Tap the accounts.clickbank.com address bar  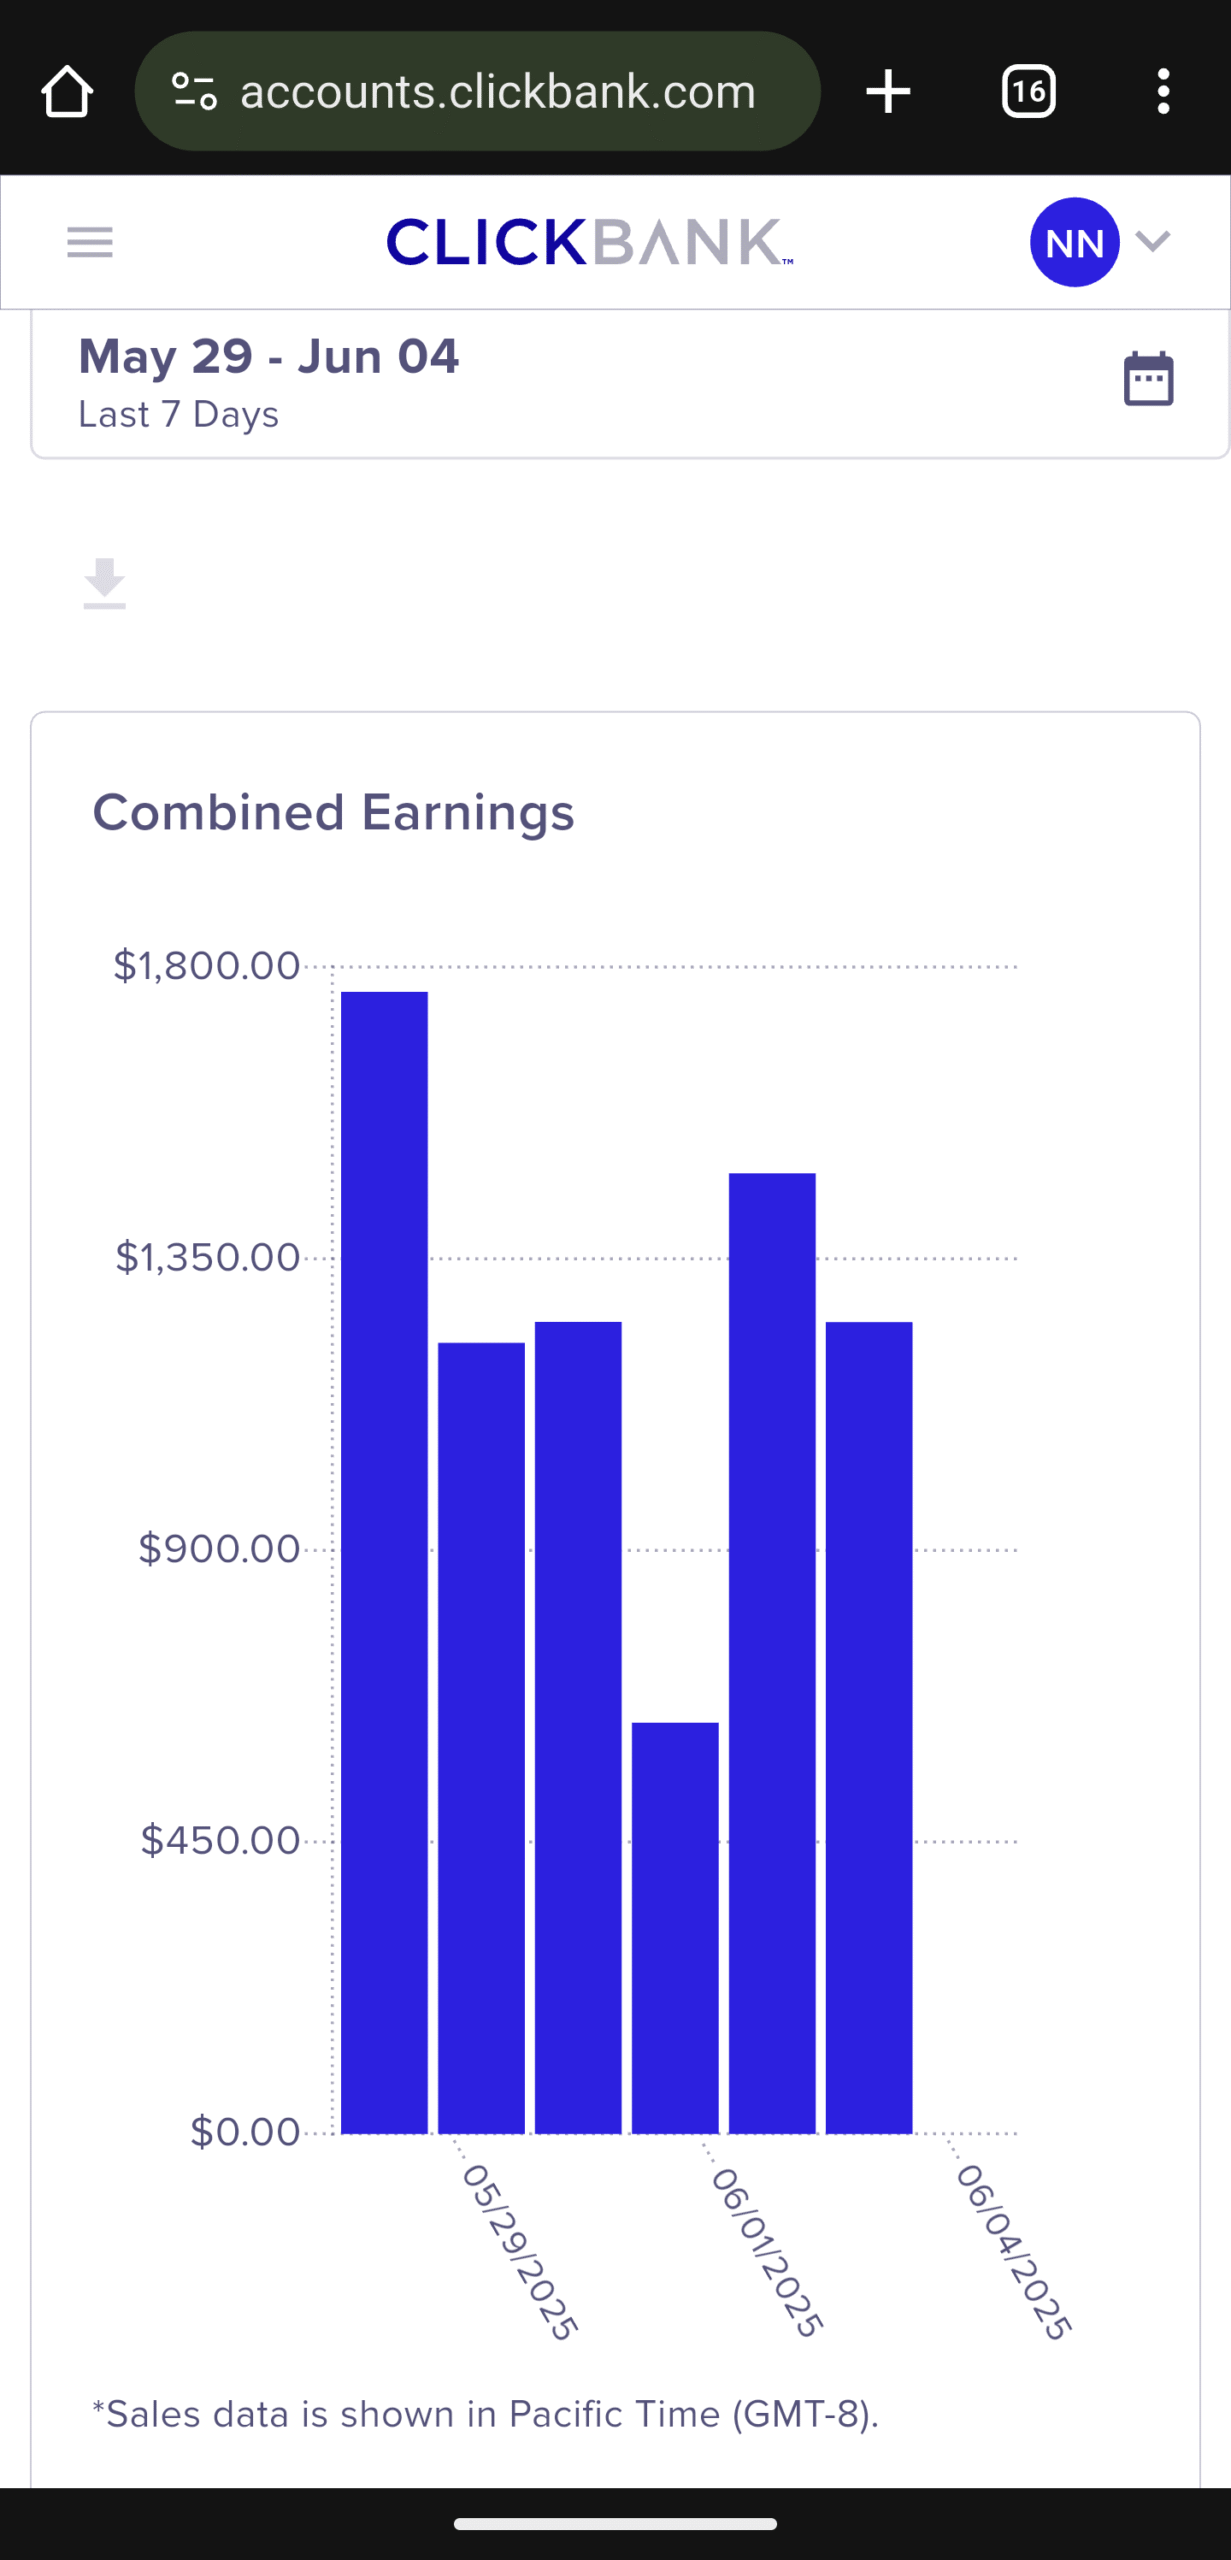tap(497, 92)
